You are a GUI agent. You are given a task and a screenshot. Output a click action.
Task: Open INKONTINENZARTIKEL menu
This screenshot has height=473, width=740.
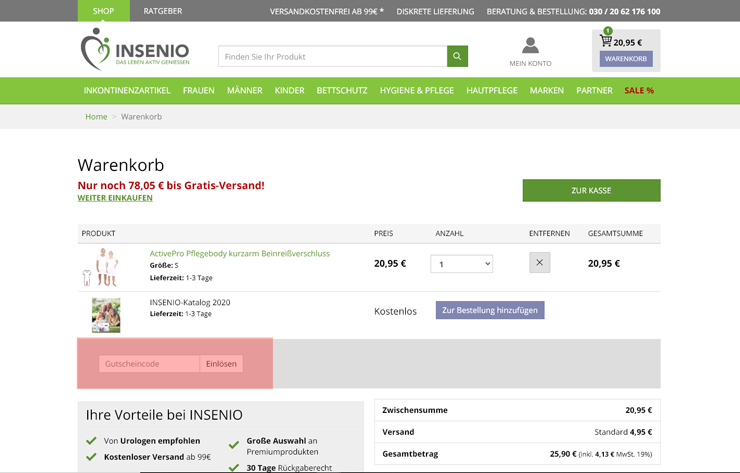[127, 90]
